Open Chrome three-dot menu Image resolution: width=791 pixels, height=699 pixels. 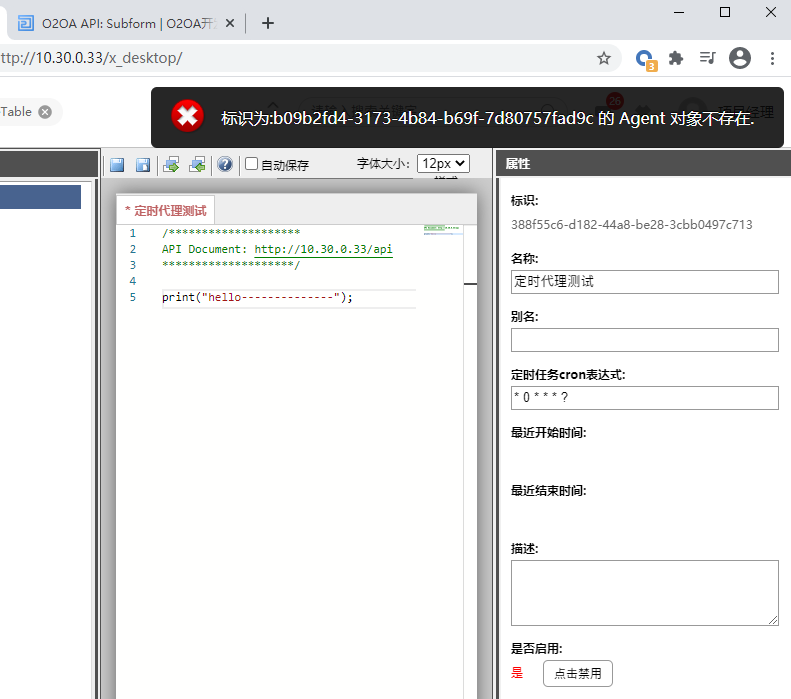coord(772,59)
